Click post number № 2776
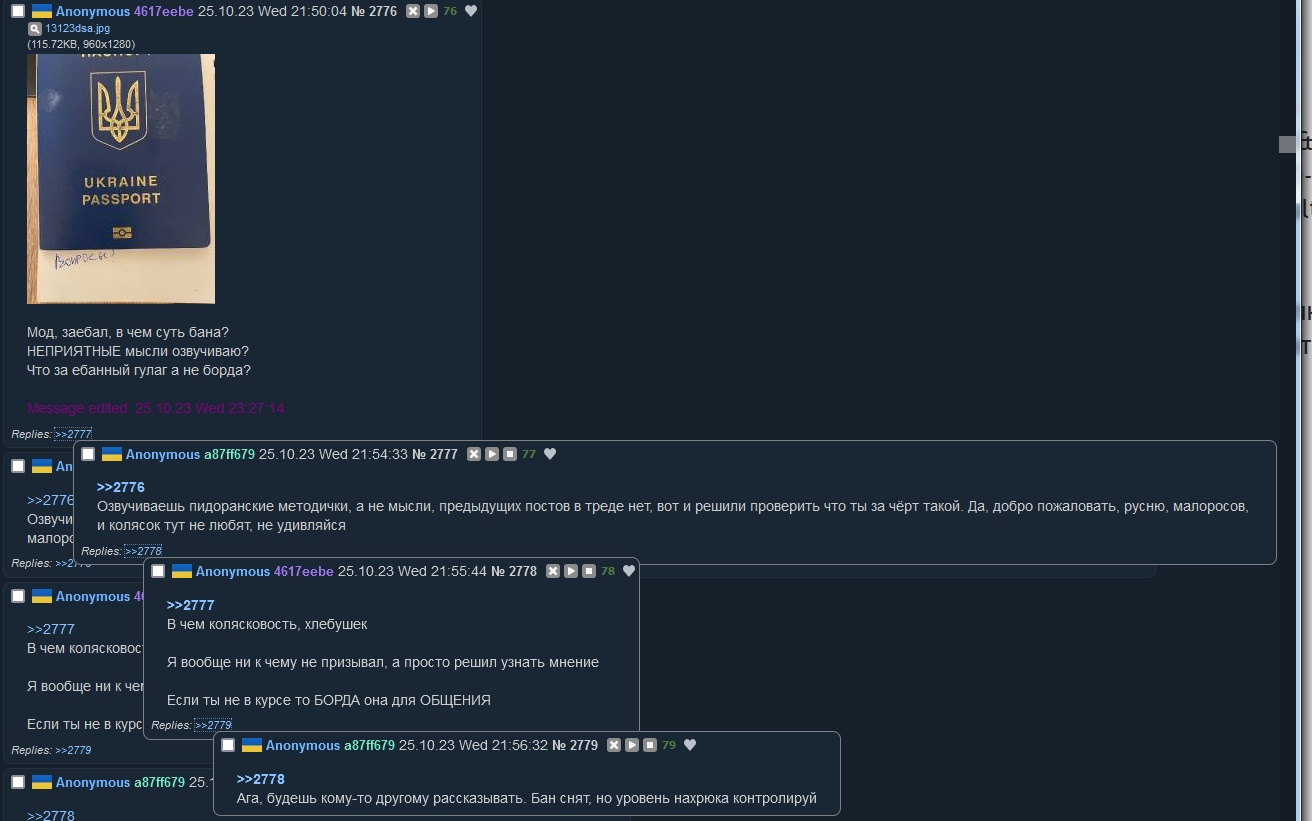The height and width of the screenshot is (821, 1312). [374, 11]
